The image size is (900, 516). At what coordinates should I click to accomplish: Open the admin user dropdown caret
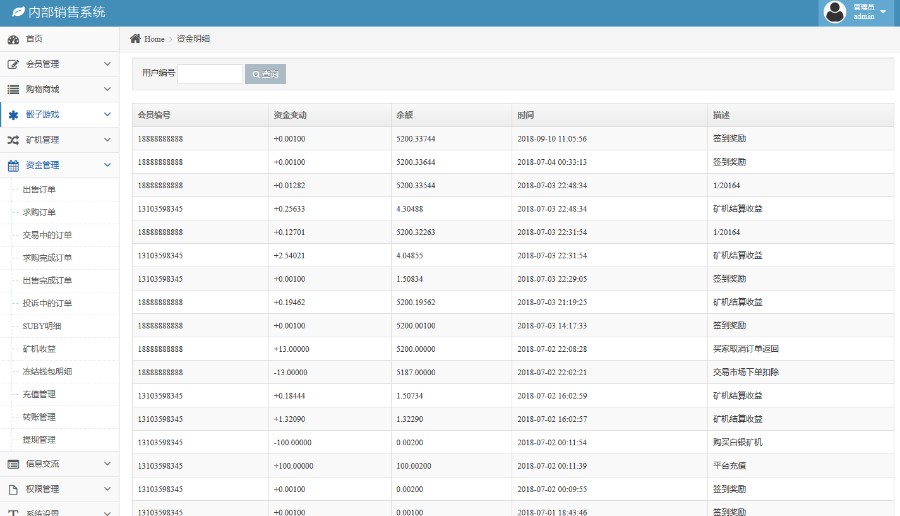[x=883, y=12]
